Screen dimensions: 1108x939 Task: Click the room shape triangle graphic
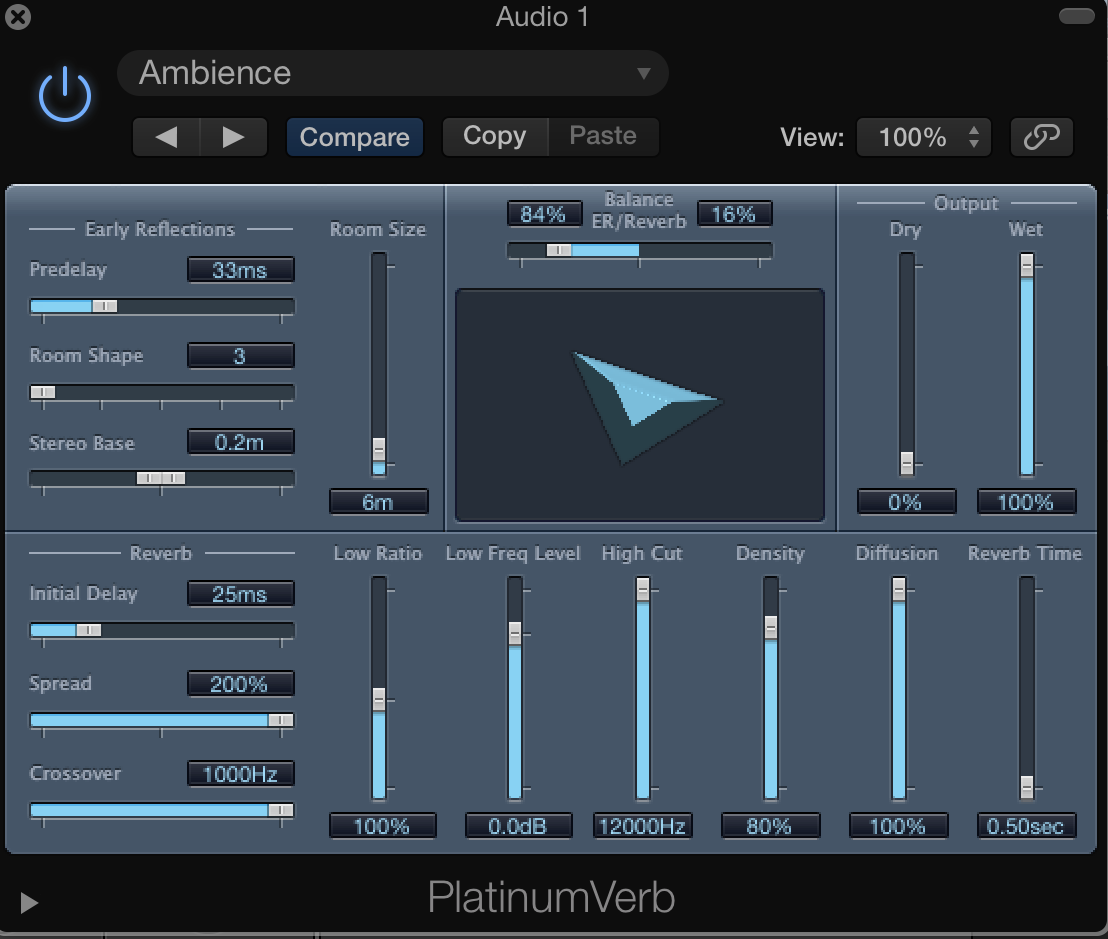point(640,400)
